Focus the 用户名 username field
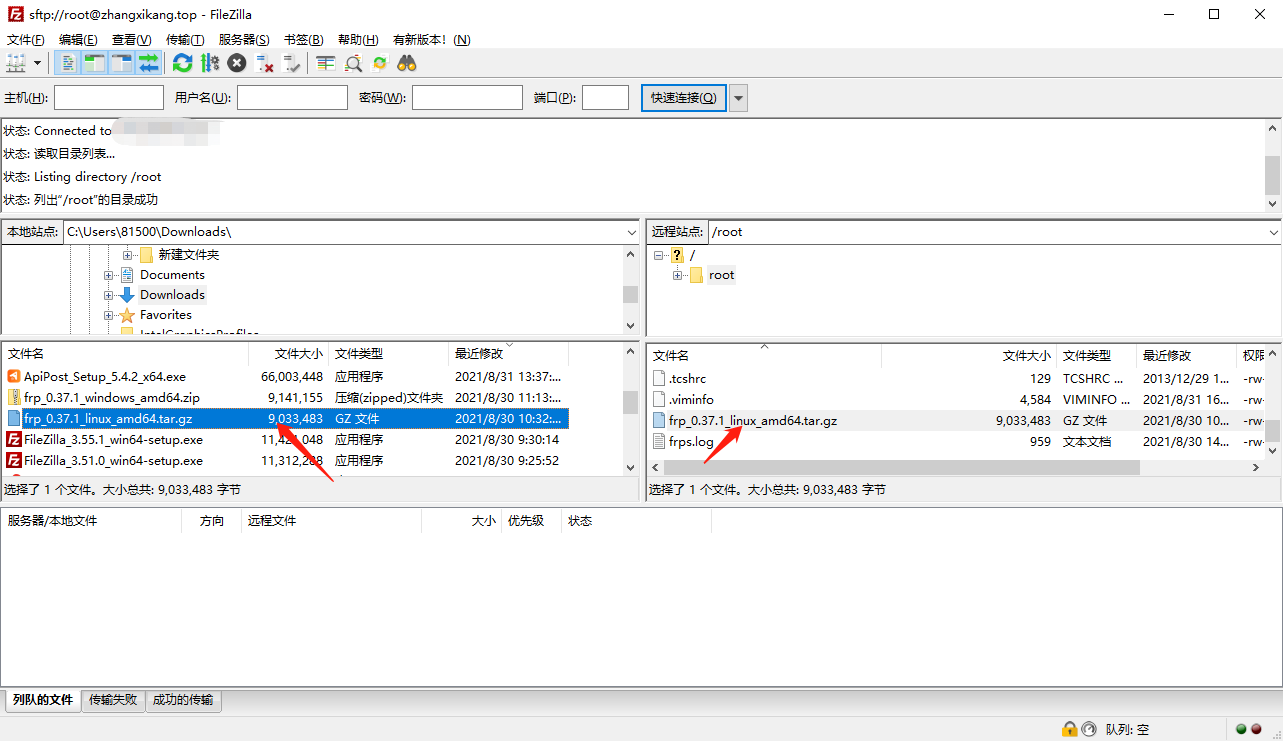The image size is (1283, 741). point(292,97)
